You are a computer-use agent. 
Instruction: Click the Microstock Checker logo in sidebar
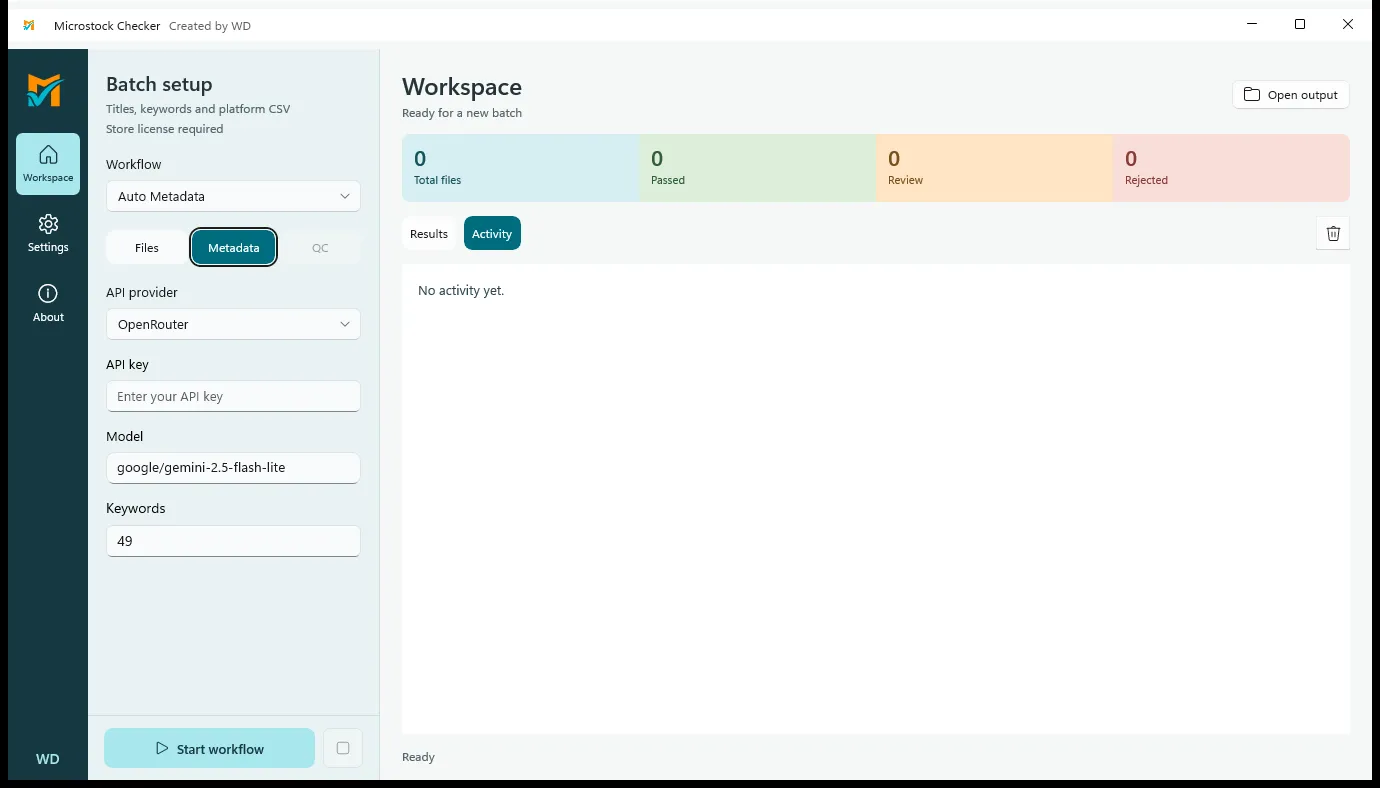click(44, 91)
